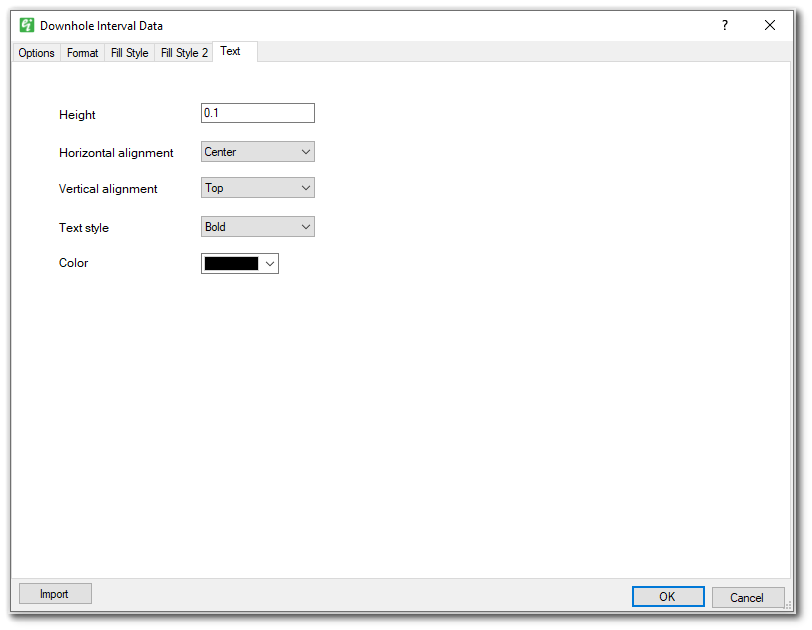
Task: Click the Horizontal alignment dropdown chevron
Action: 304,151
